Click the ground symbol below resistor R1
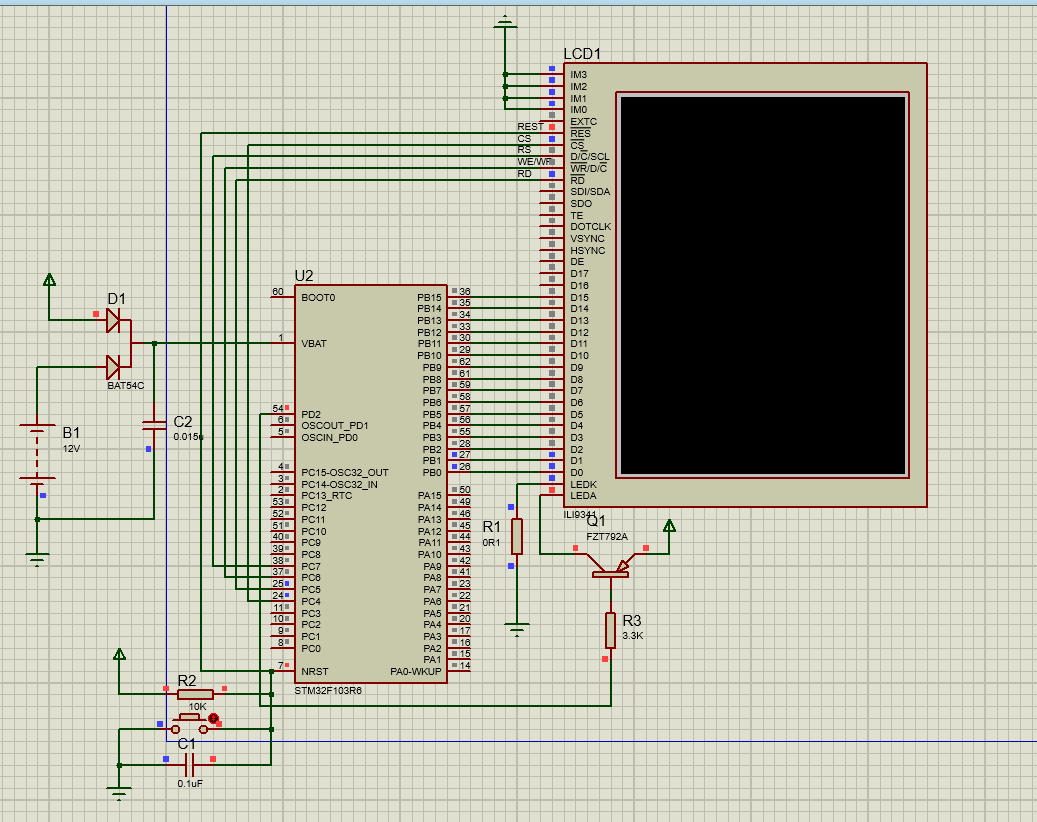Image resolution: width=1037 pixels, height=822 pixels. click(x=517, y=629)
